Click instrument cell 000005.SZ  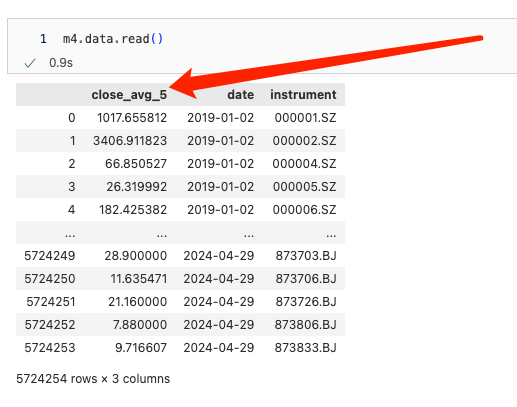click(x=304, y=187)
